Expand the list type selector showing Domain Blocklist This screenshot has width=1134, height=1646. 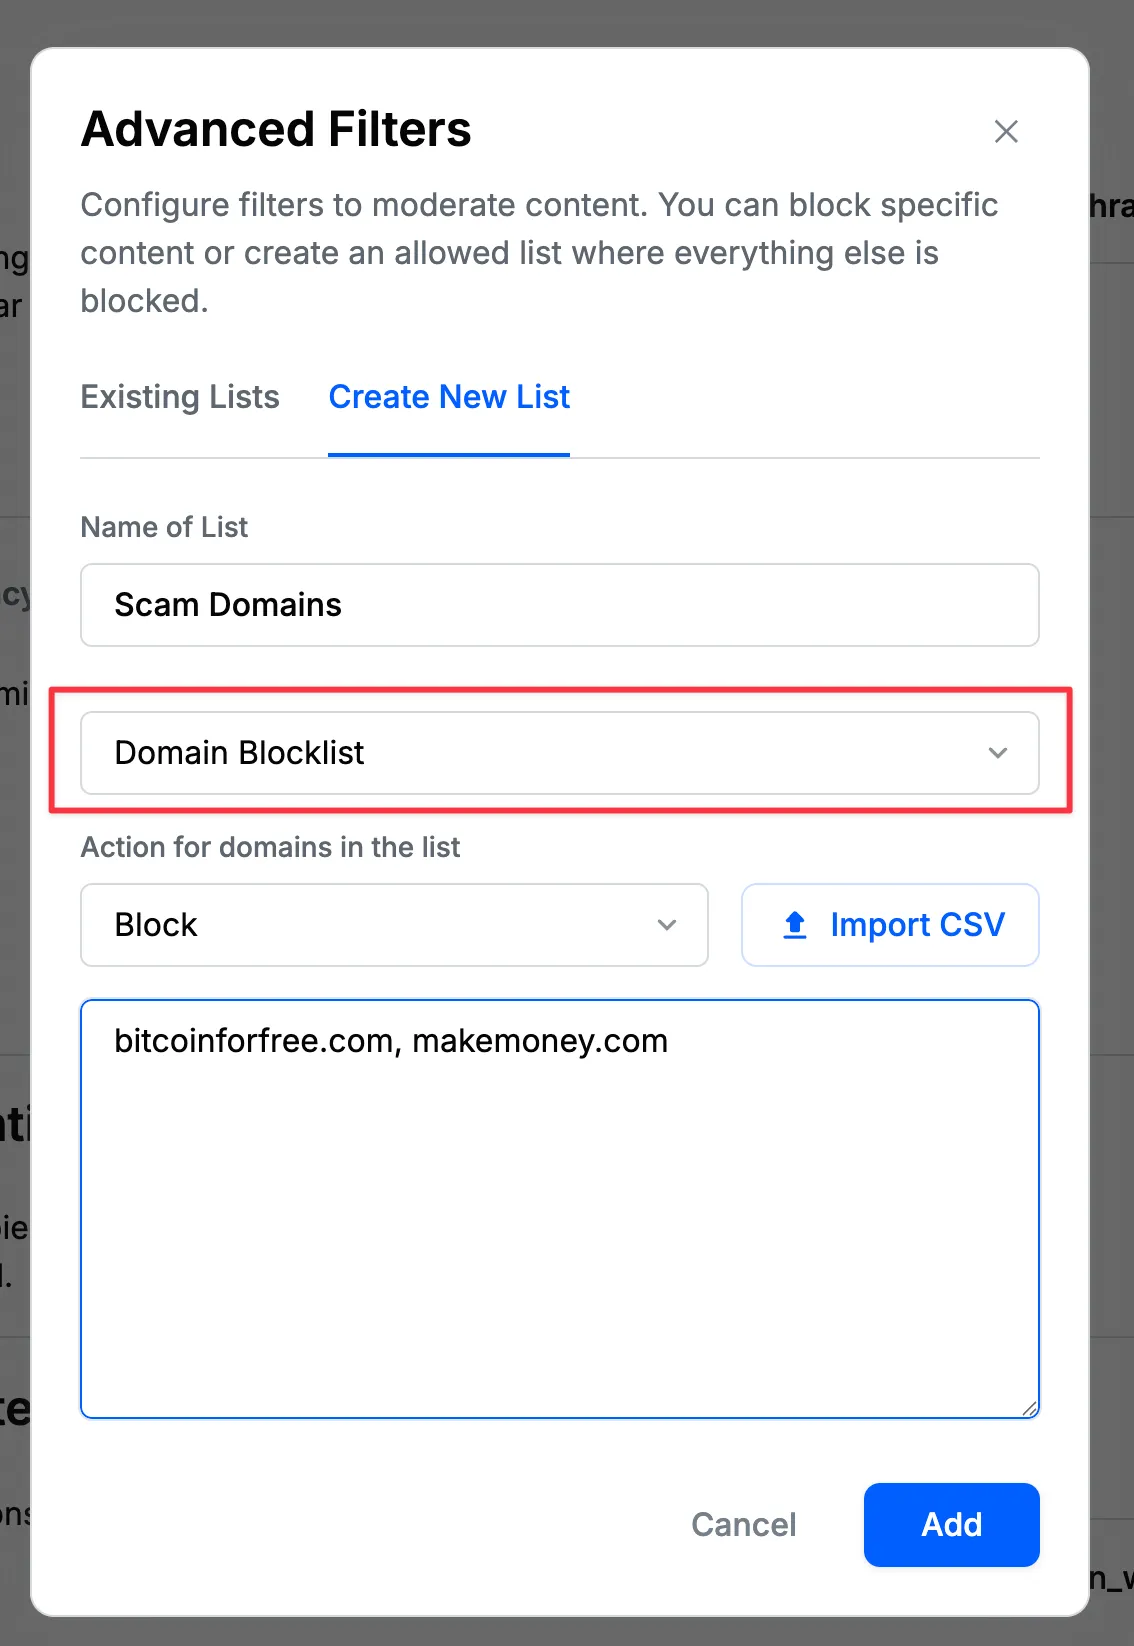pos(560,753)
